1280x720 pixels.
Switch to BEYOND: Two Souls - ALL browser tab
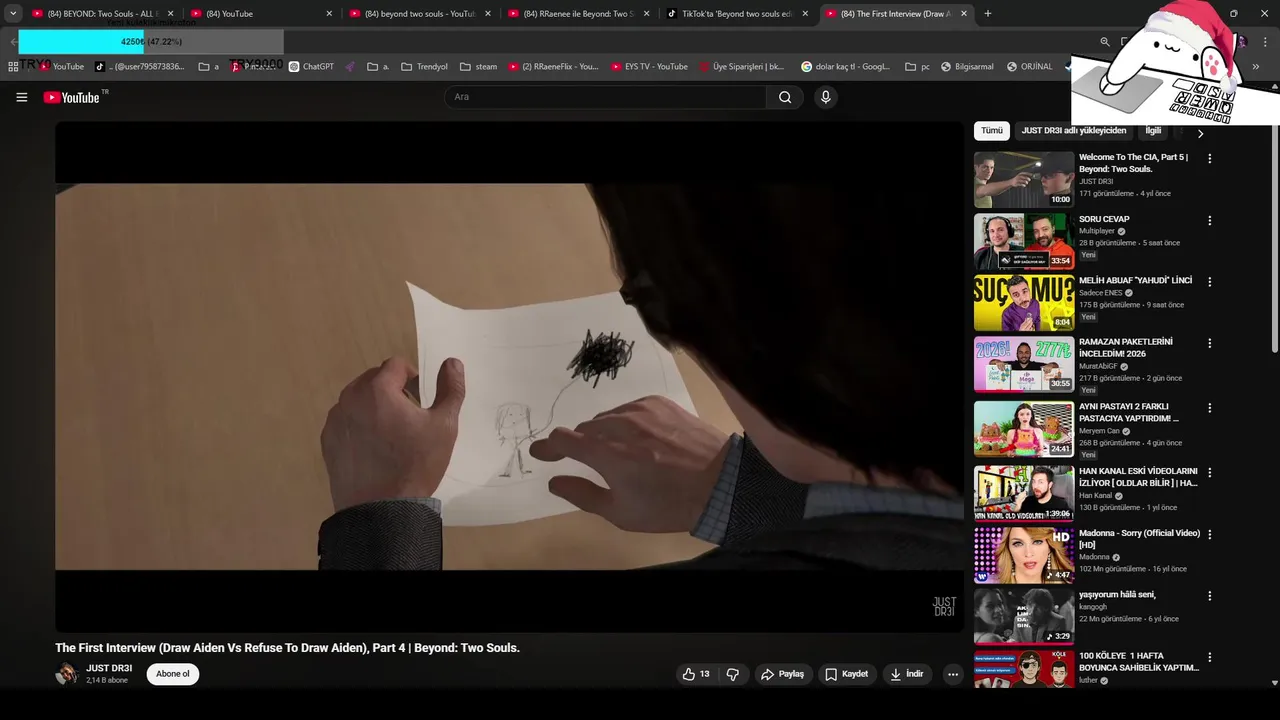103,14
